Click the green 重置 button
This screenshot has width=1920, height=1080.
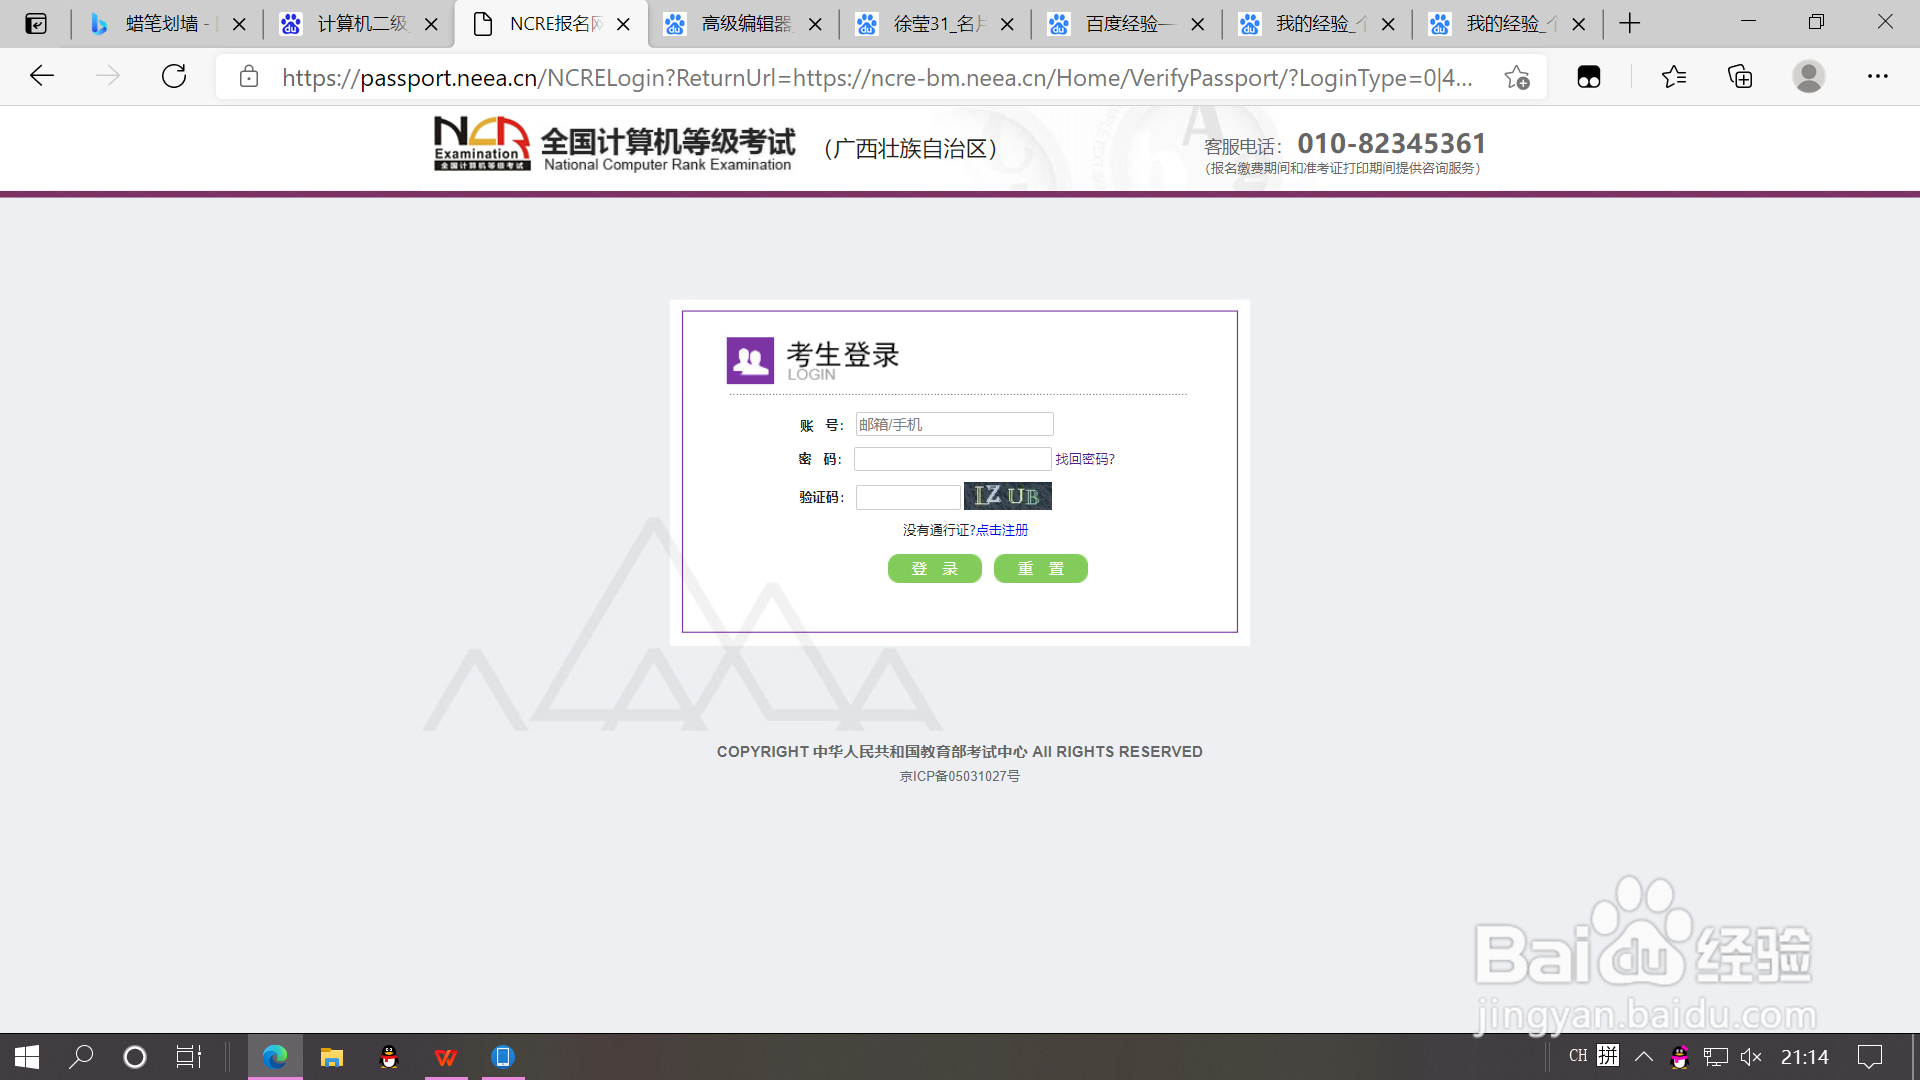[x=1040, y=569]
